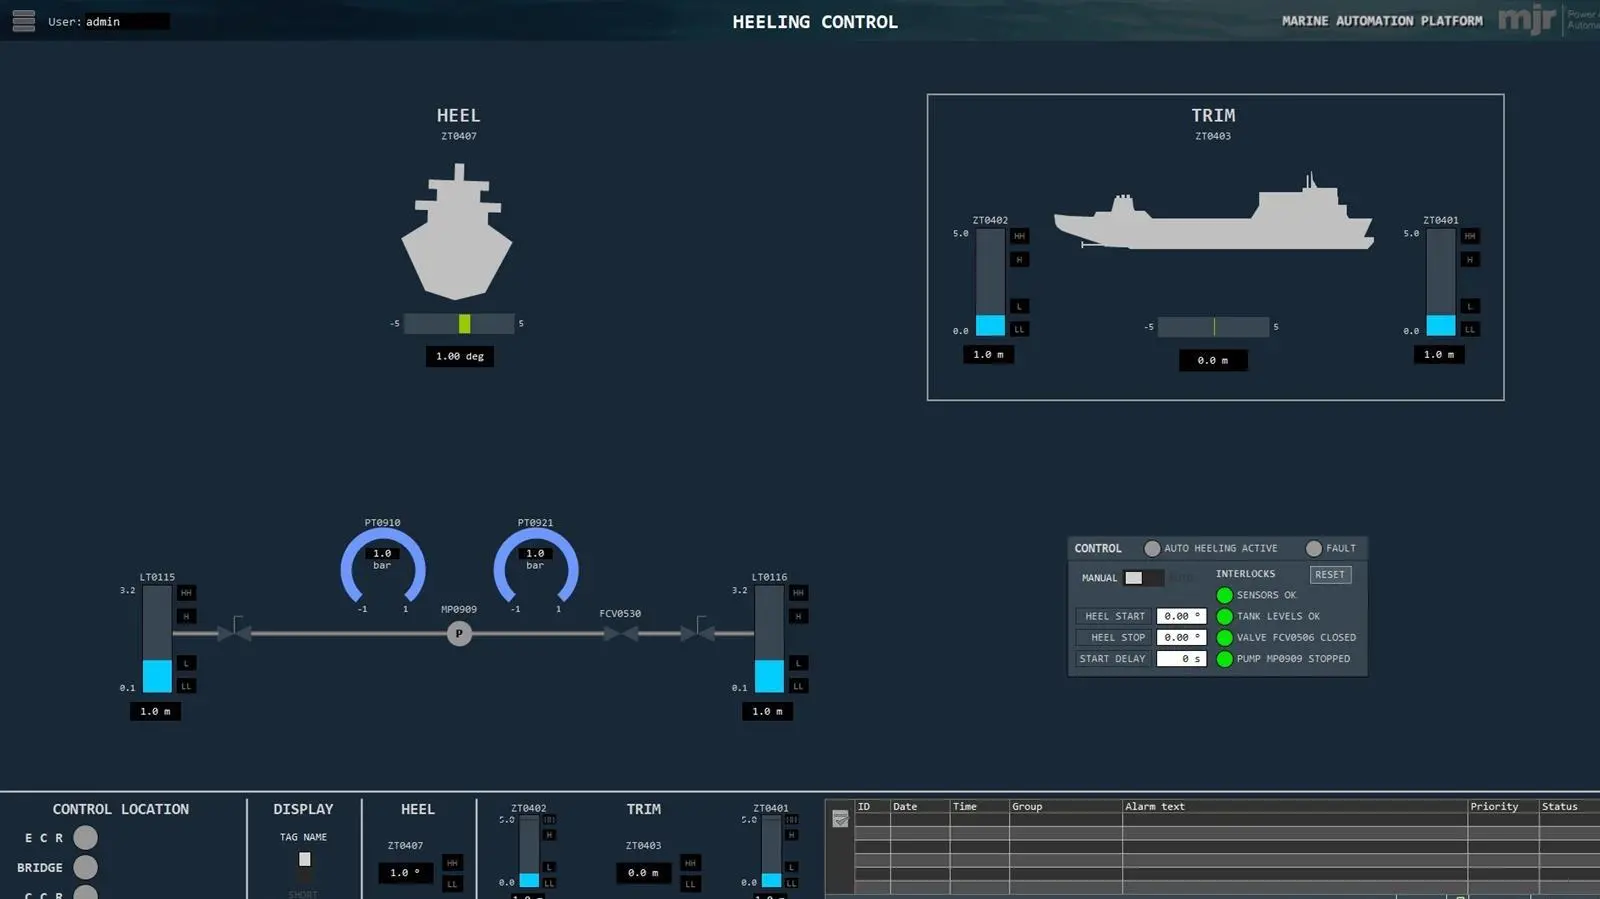This screenshot has height=899, width=1600.
Task: Toggle the MANUAL control switch
Action: pyautogui.click(x=1143, y=578)
